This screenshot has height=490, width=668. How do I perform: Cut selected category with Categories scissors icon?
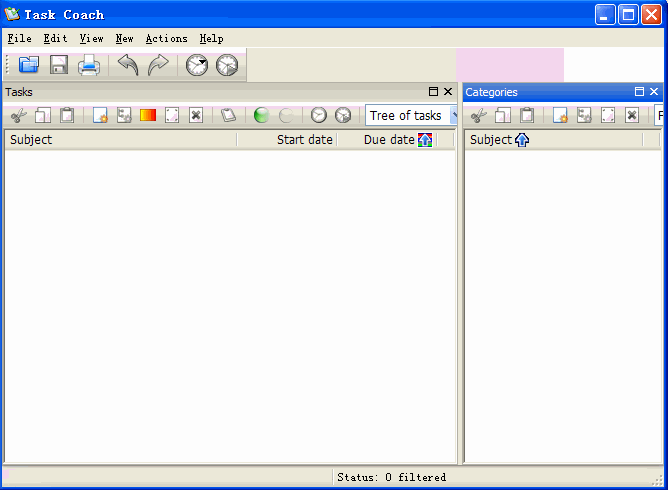point(479,115)
